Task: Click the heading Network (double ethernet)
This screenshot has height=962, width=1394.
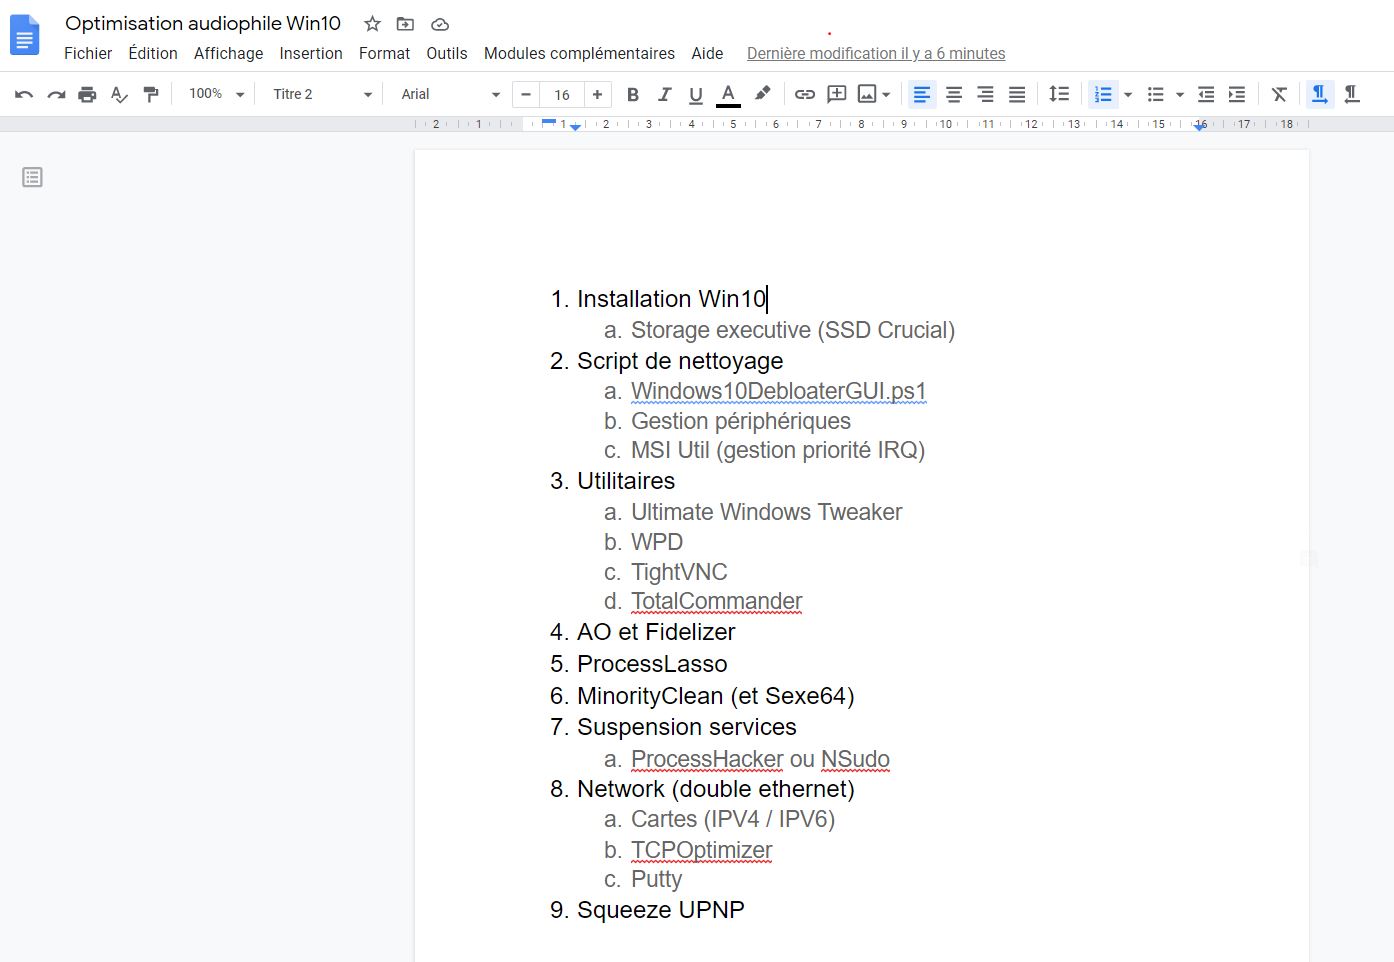Action: point(716,789)
